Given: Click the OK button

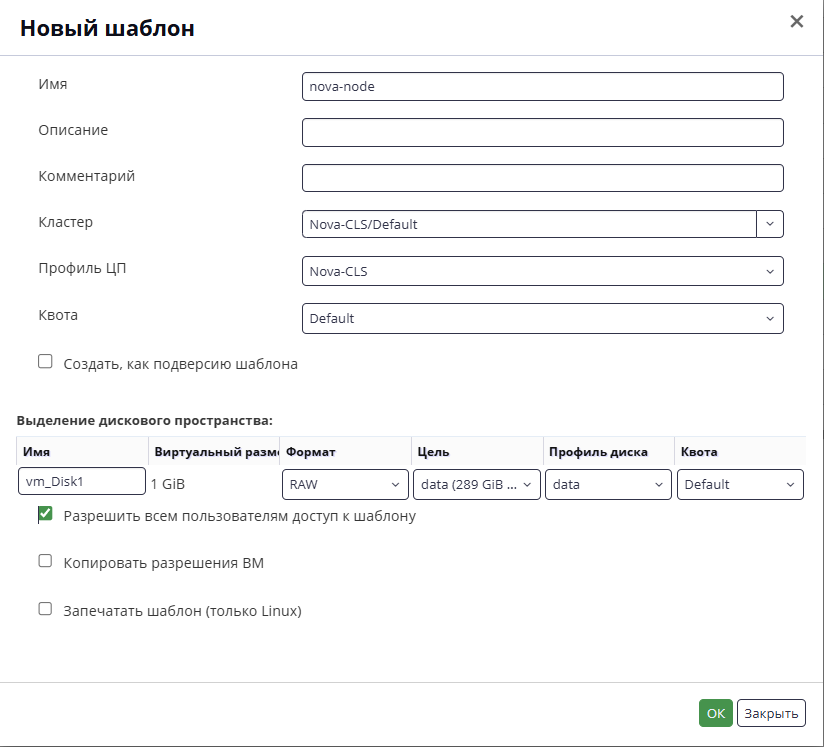Looking at the screenshot, I should click(x=715, y=713).
